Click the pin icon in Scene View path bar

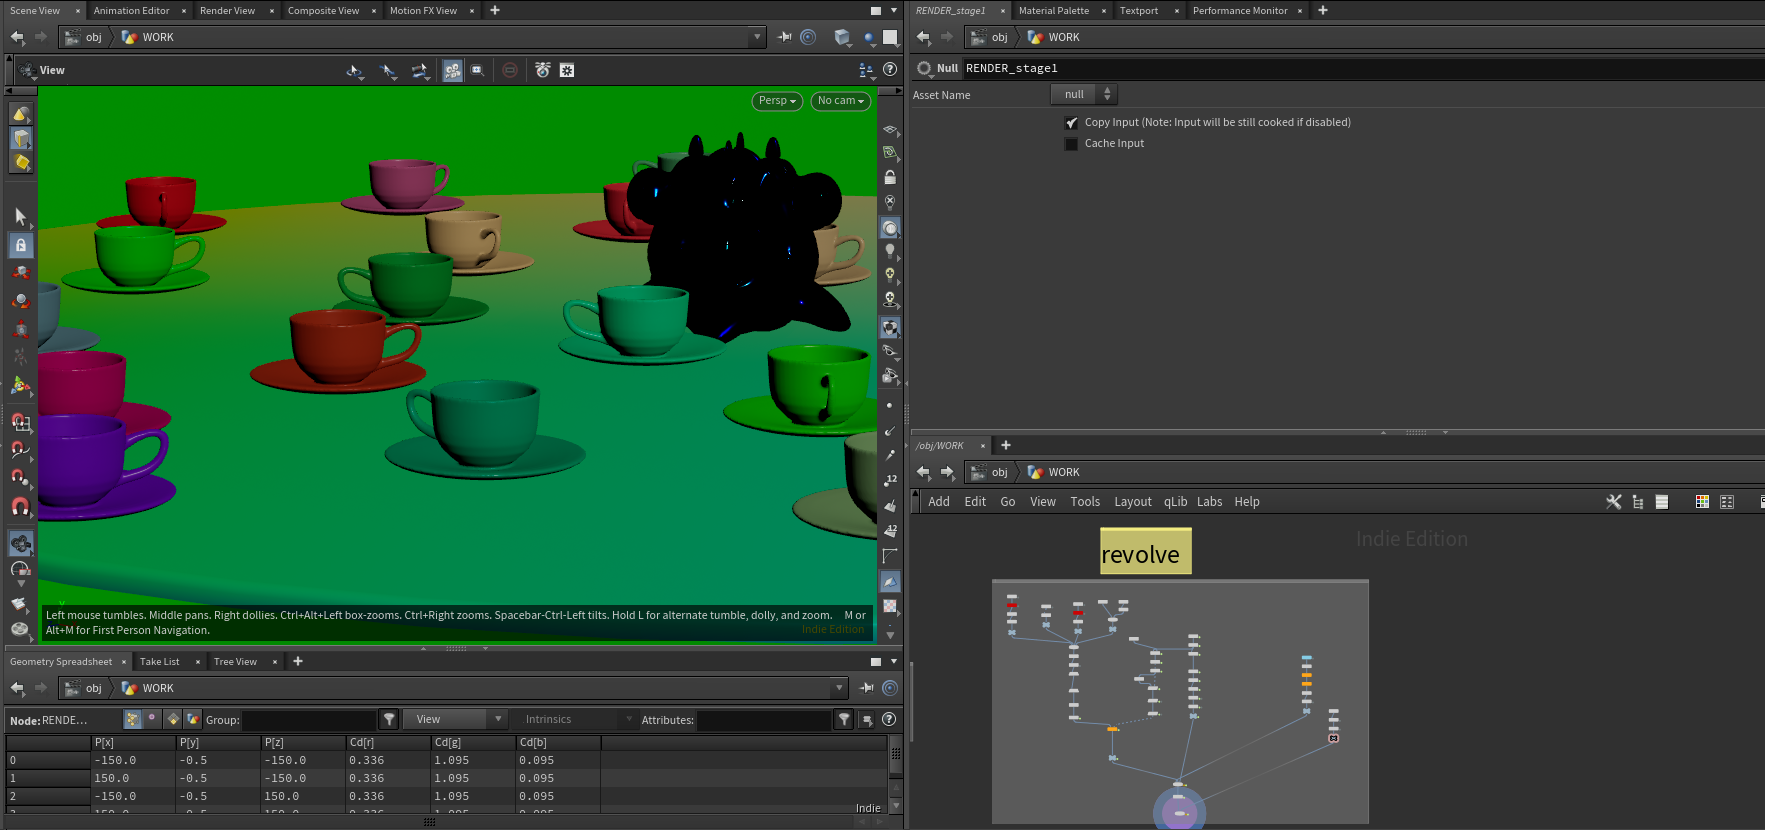point(785,37)
